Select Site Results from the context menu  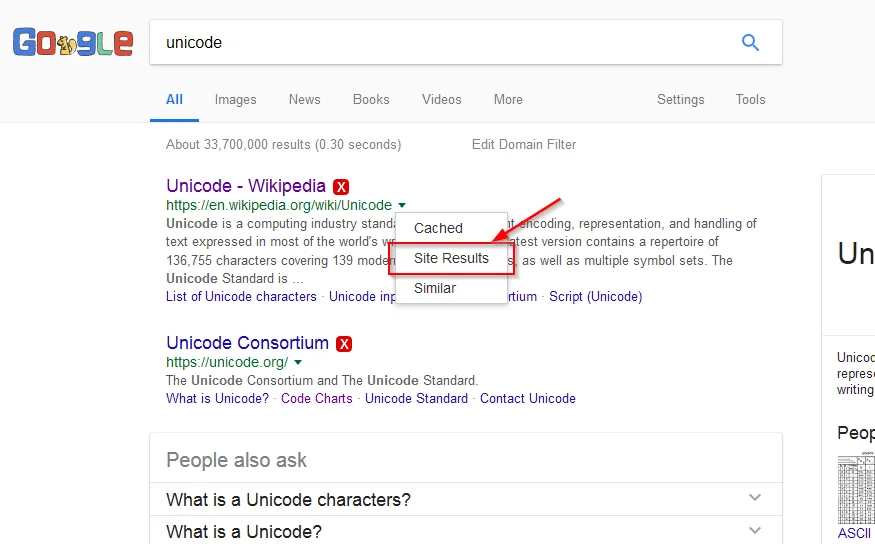click(x=451, y=258)
